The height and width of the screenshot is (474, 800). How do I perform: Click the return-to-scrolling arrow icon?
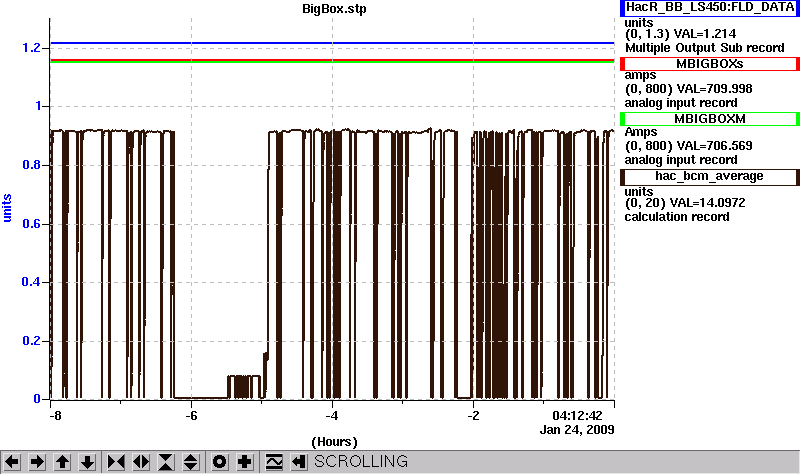pyautogui.click(x=299, y=462)
